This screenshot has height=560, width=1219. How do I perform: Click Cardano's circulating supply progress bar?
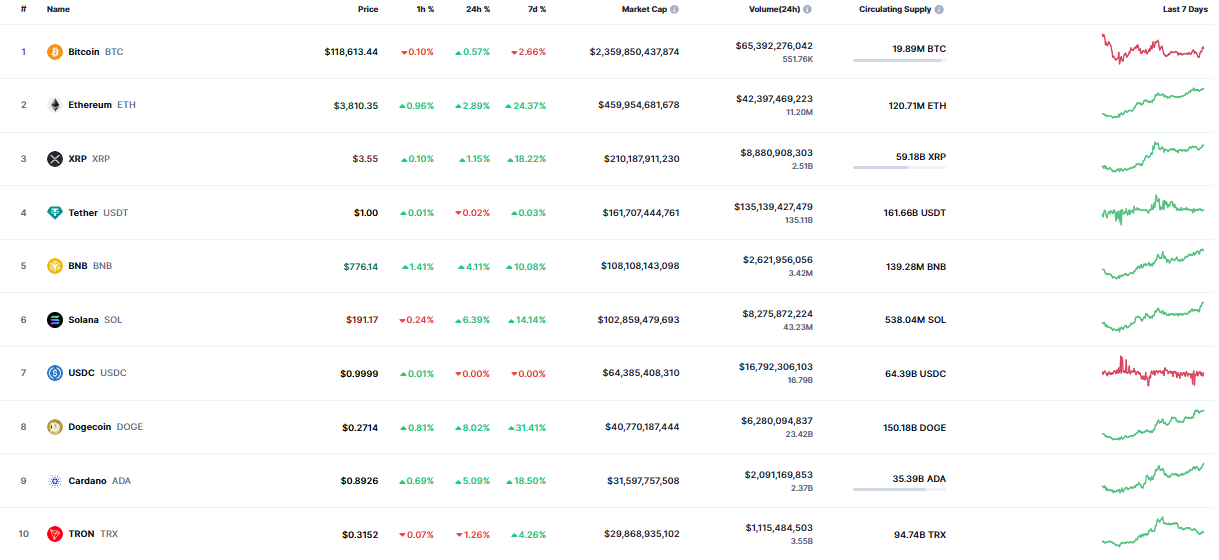tap(899, 490)
